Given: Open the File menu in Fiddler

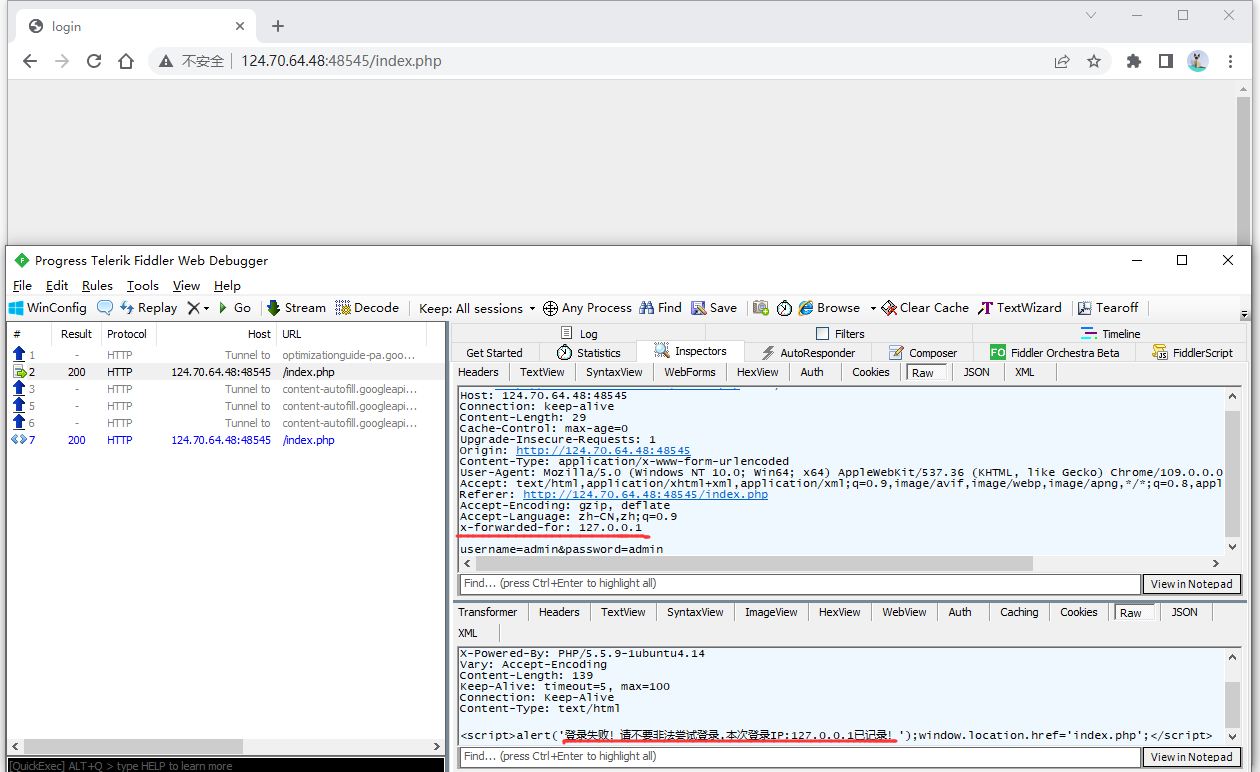Looking at the screenshot, I should point(22,285).
